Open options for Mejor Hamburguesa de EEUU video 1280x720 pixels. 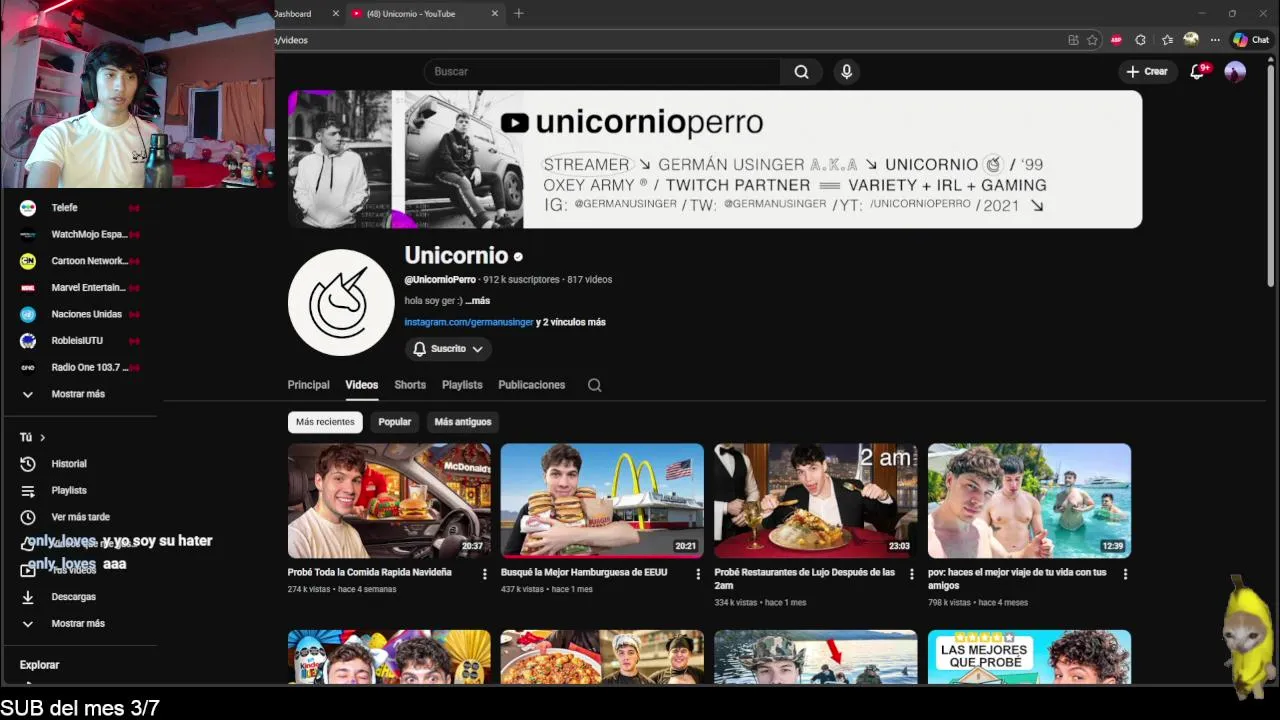pyautogui.click(x=698, y=574)
